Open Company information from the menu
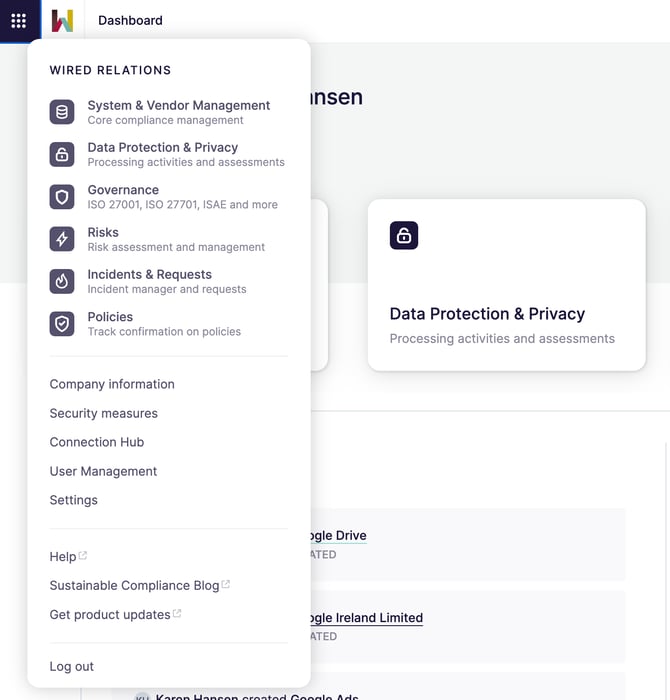This screenshot has height=700, width=670. pos(112,384)
